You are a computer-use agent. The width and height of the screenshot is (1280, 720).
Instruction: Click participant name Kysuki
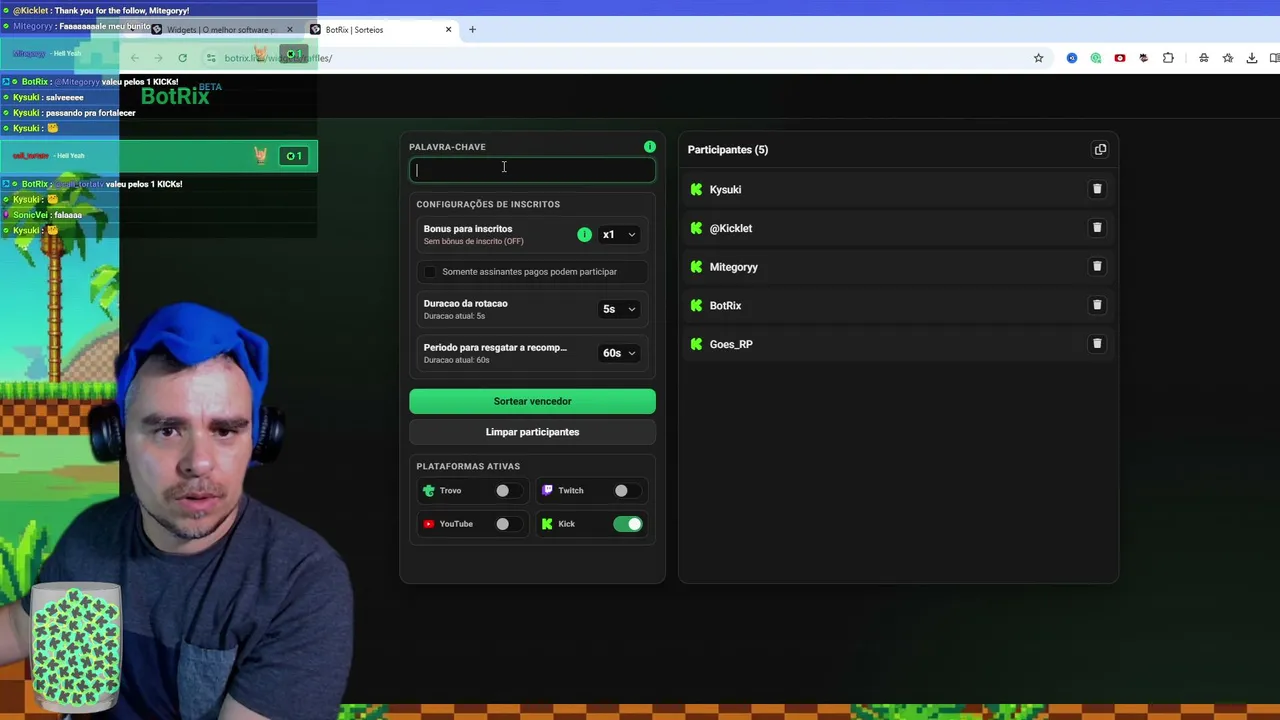(725, 190)
